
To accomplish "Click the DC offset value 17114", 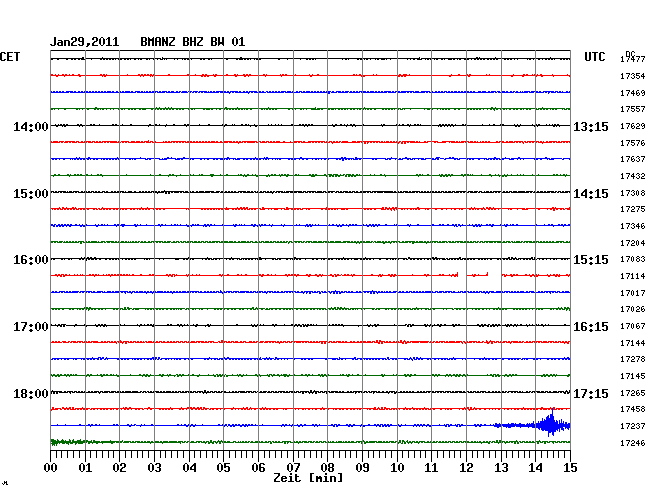I will click(633, 276).
